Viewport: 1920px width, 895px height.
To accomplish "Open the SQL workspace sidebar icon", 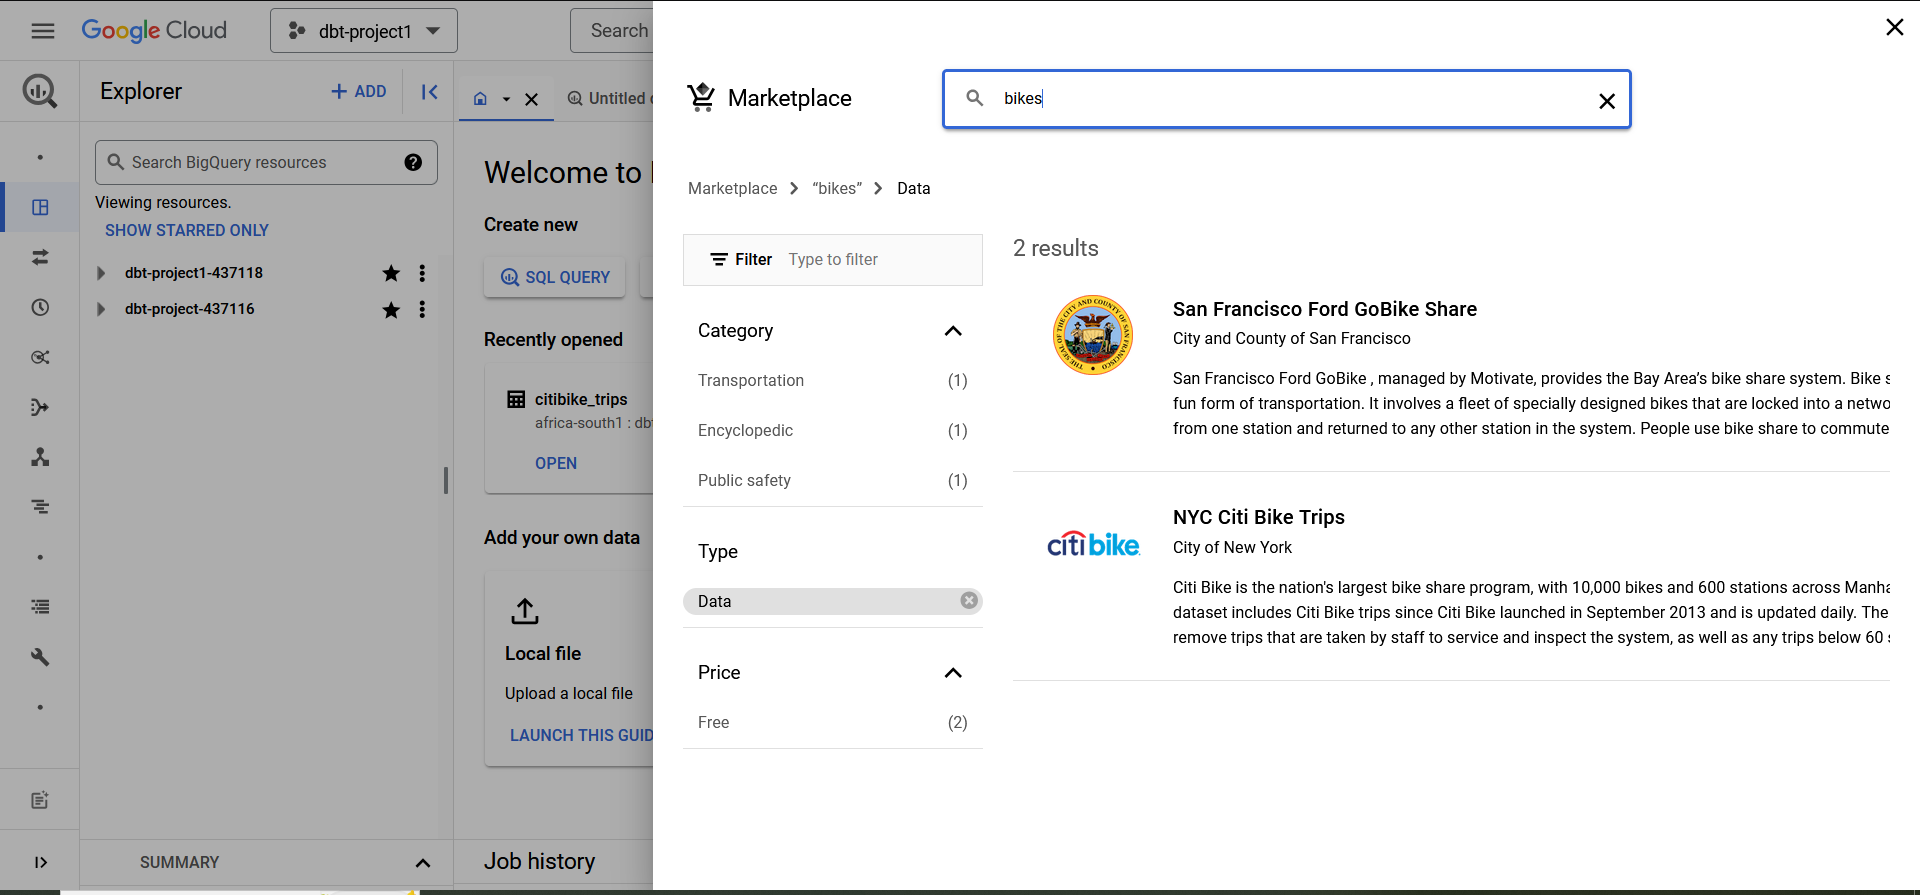I will (40, 207).
